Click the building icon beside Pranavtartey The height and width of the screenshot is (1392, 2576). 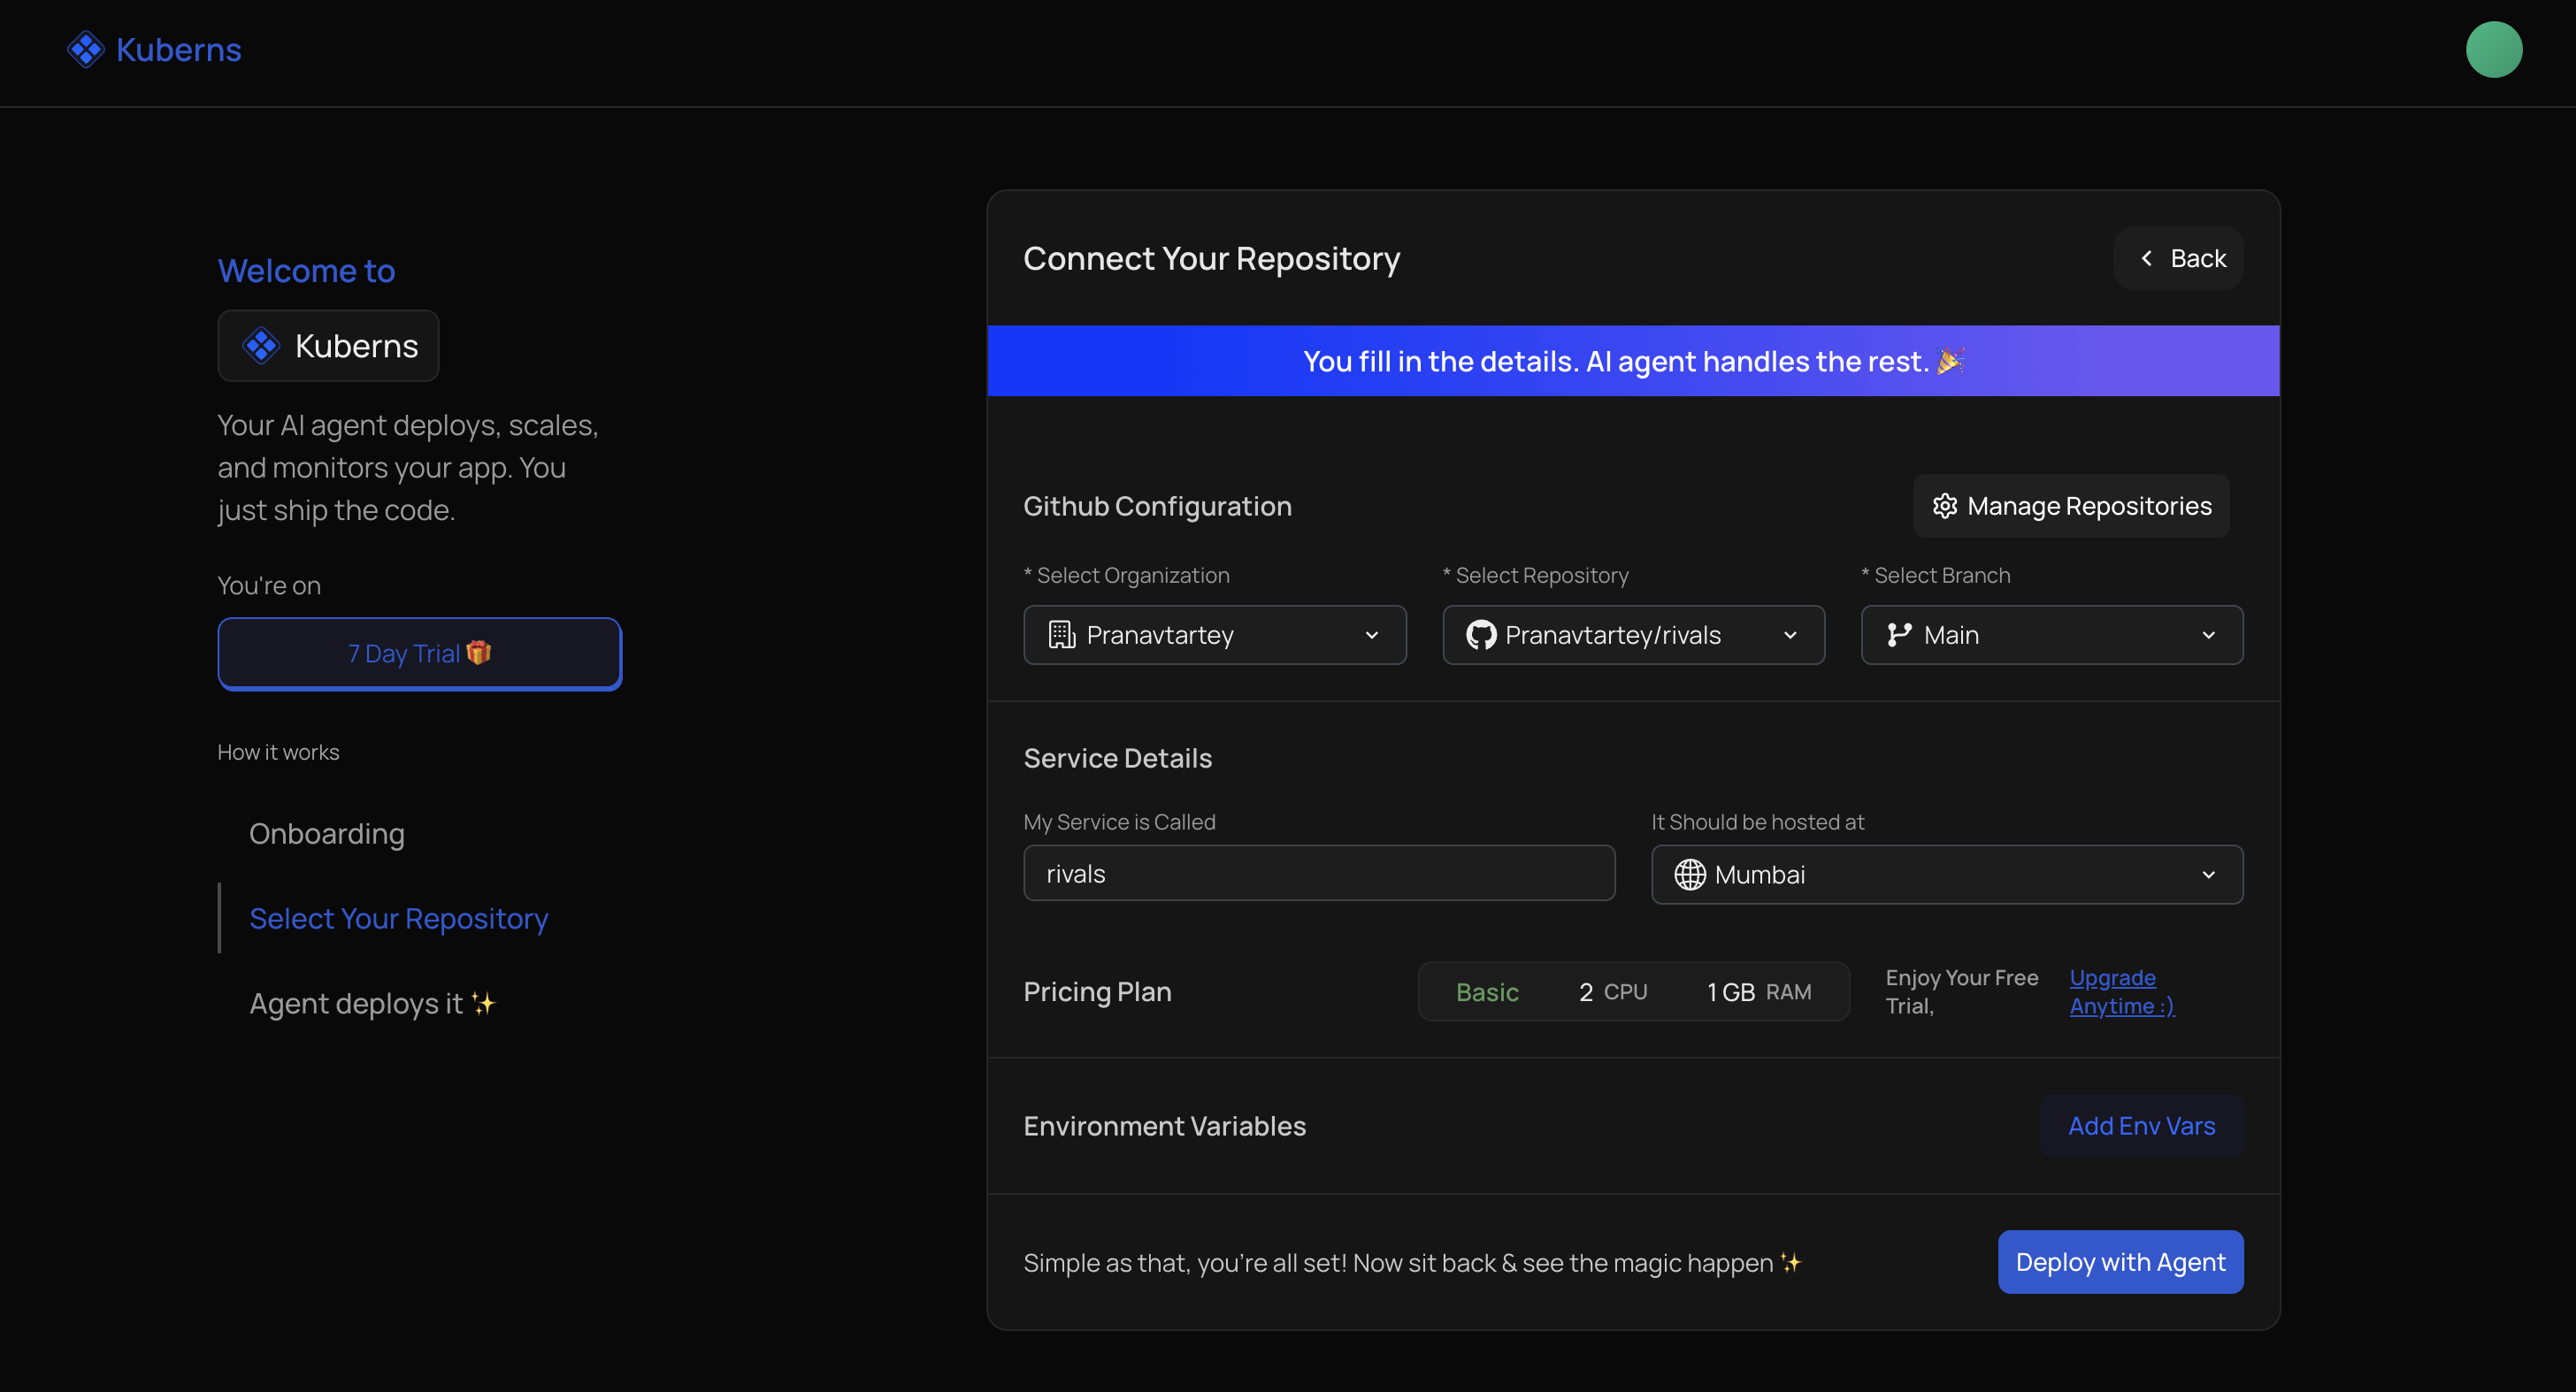(x=1061, y=635)
